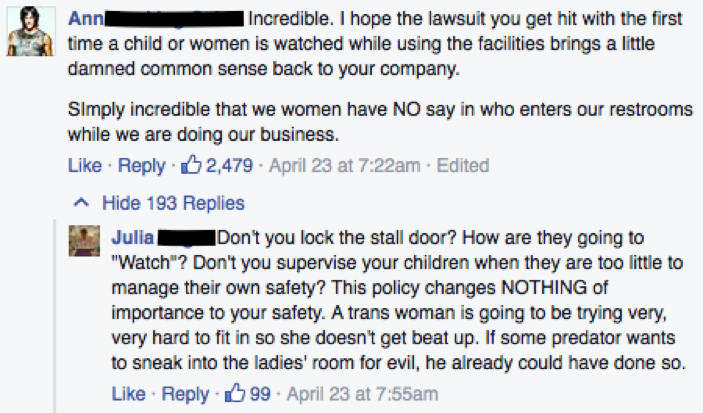Click the thumbs-up icon beside 2,479
The width and height of the screenshot is (703, 413).
(x=191, y=164)
